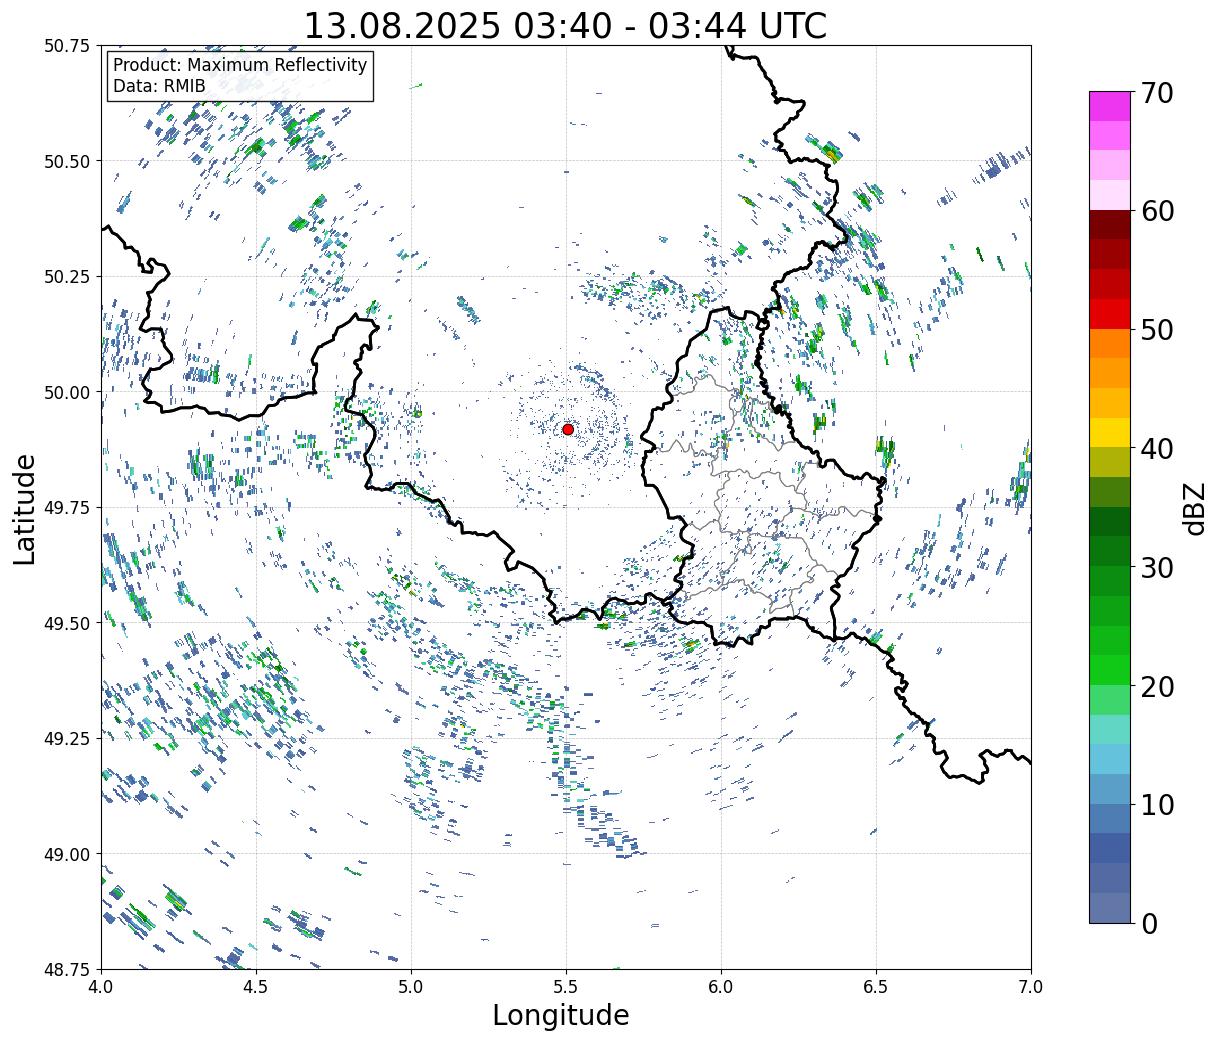Image resolution: width=1219 pixels, height=1040 pixels.
Task: Click the colorbar tick label 60
Action: 1157,211
